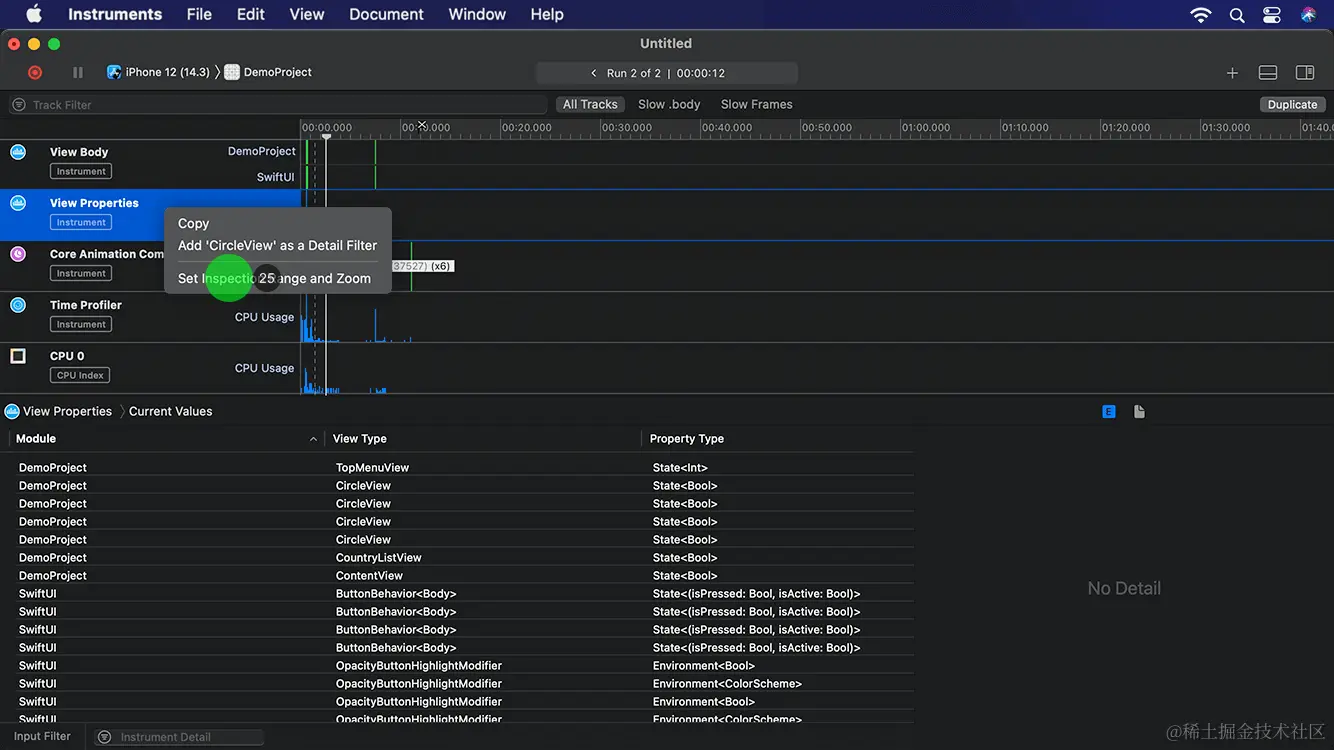1334x750 pixels.
Task: Open the Document menu
Action: coord(387,14)
